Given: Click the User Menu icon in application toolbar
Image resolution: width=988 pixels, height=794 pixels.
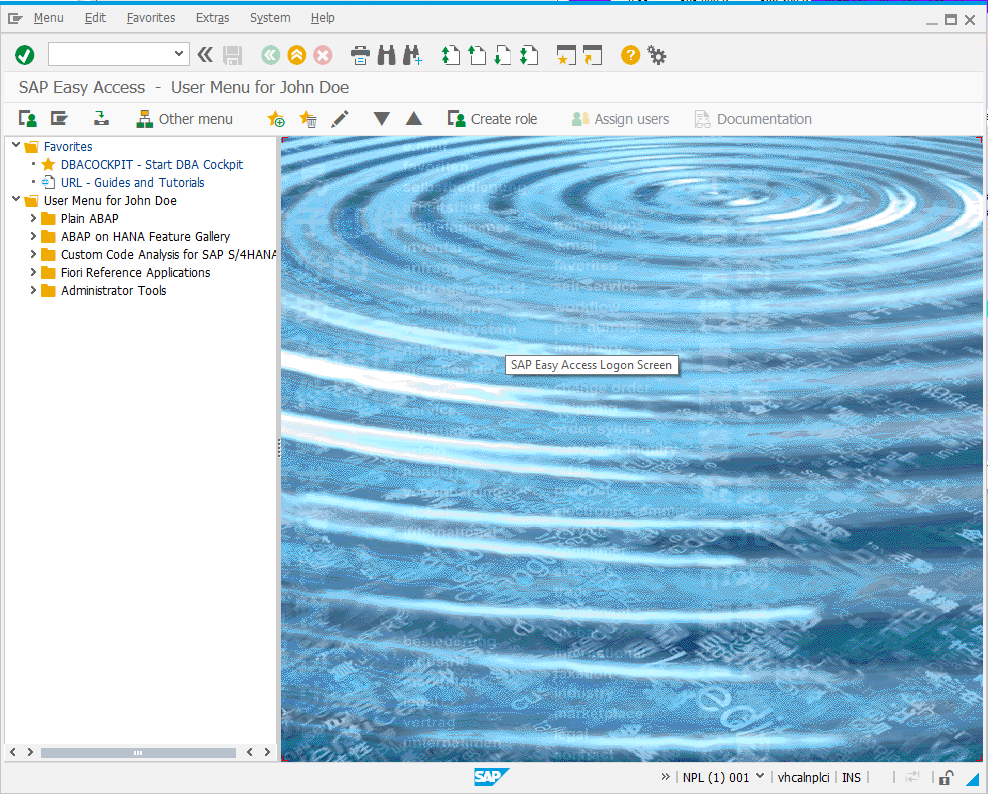Looking at the screenshot, I should coord(28,118).
